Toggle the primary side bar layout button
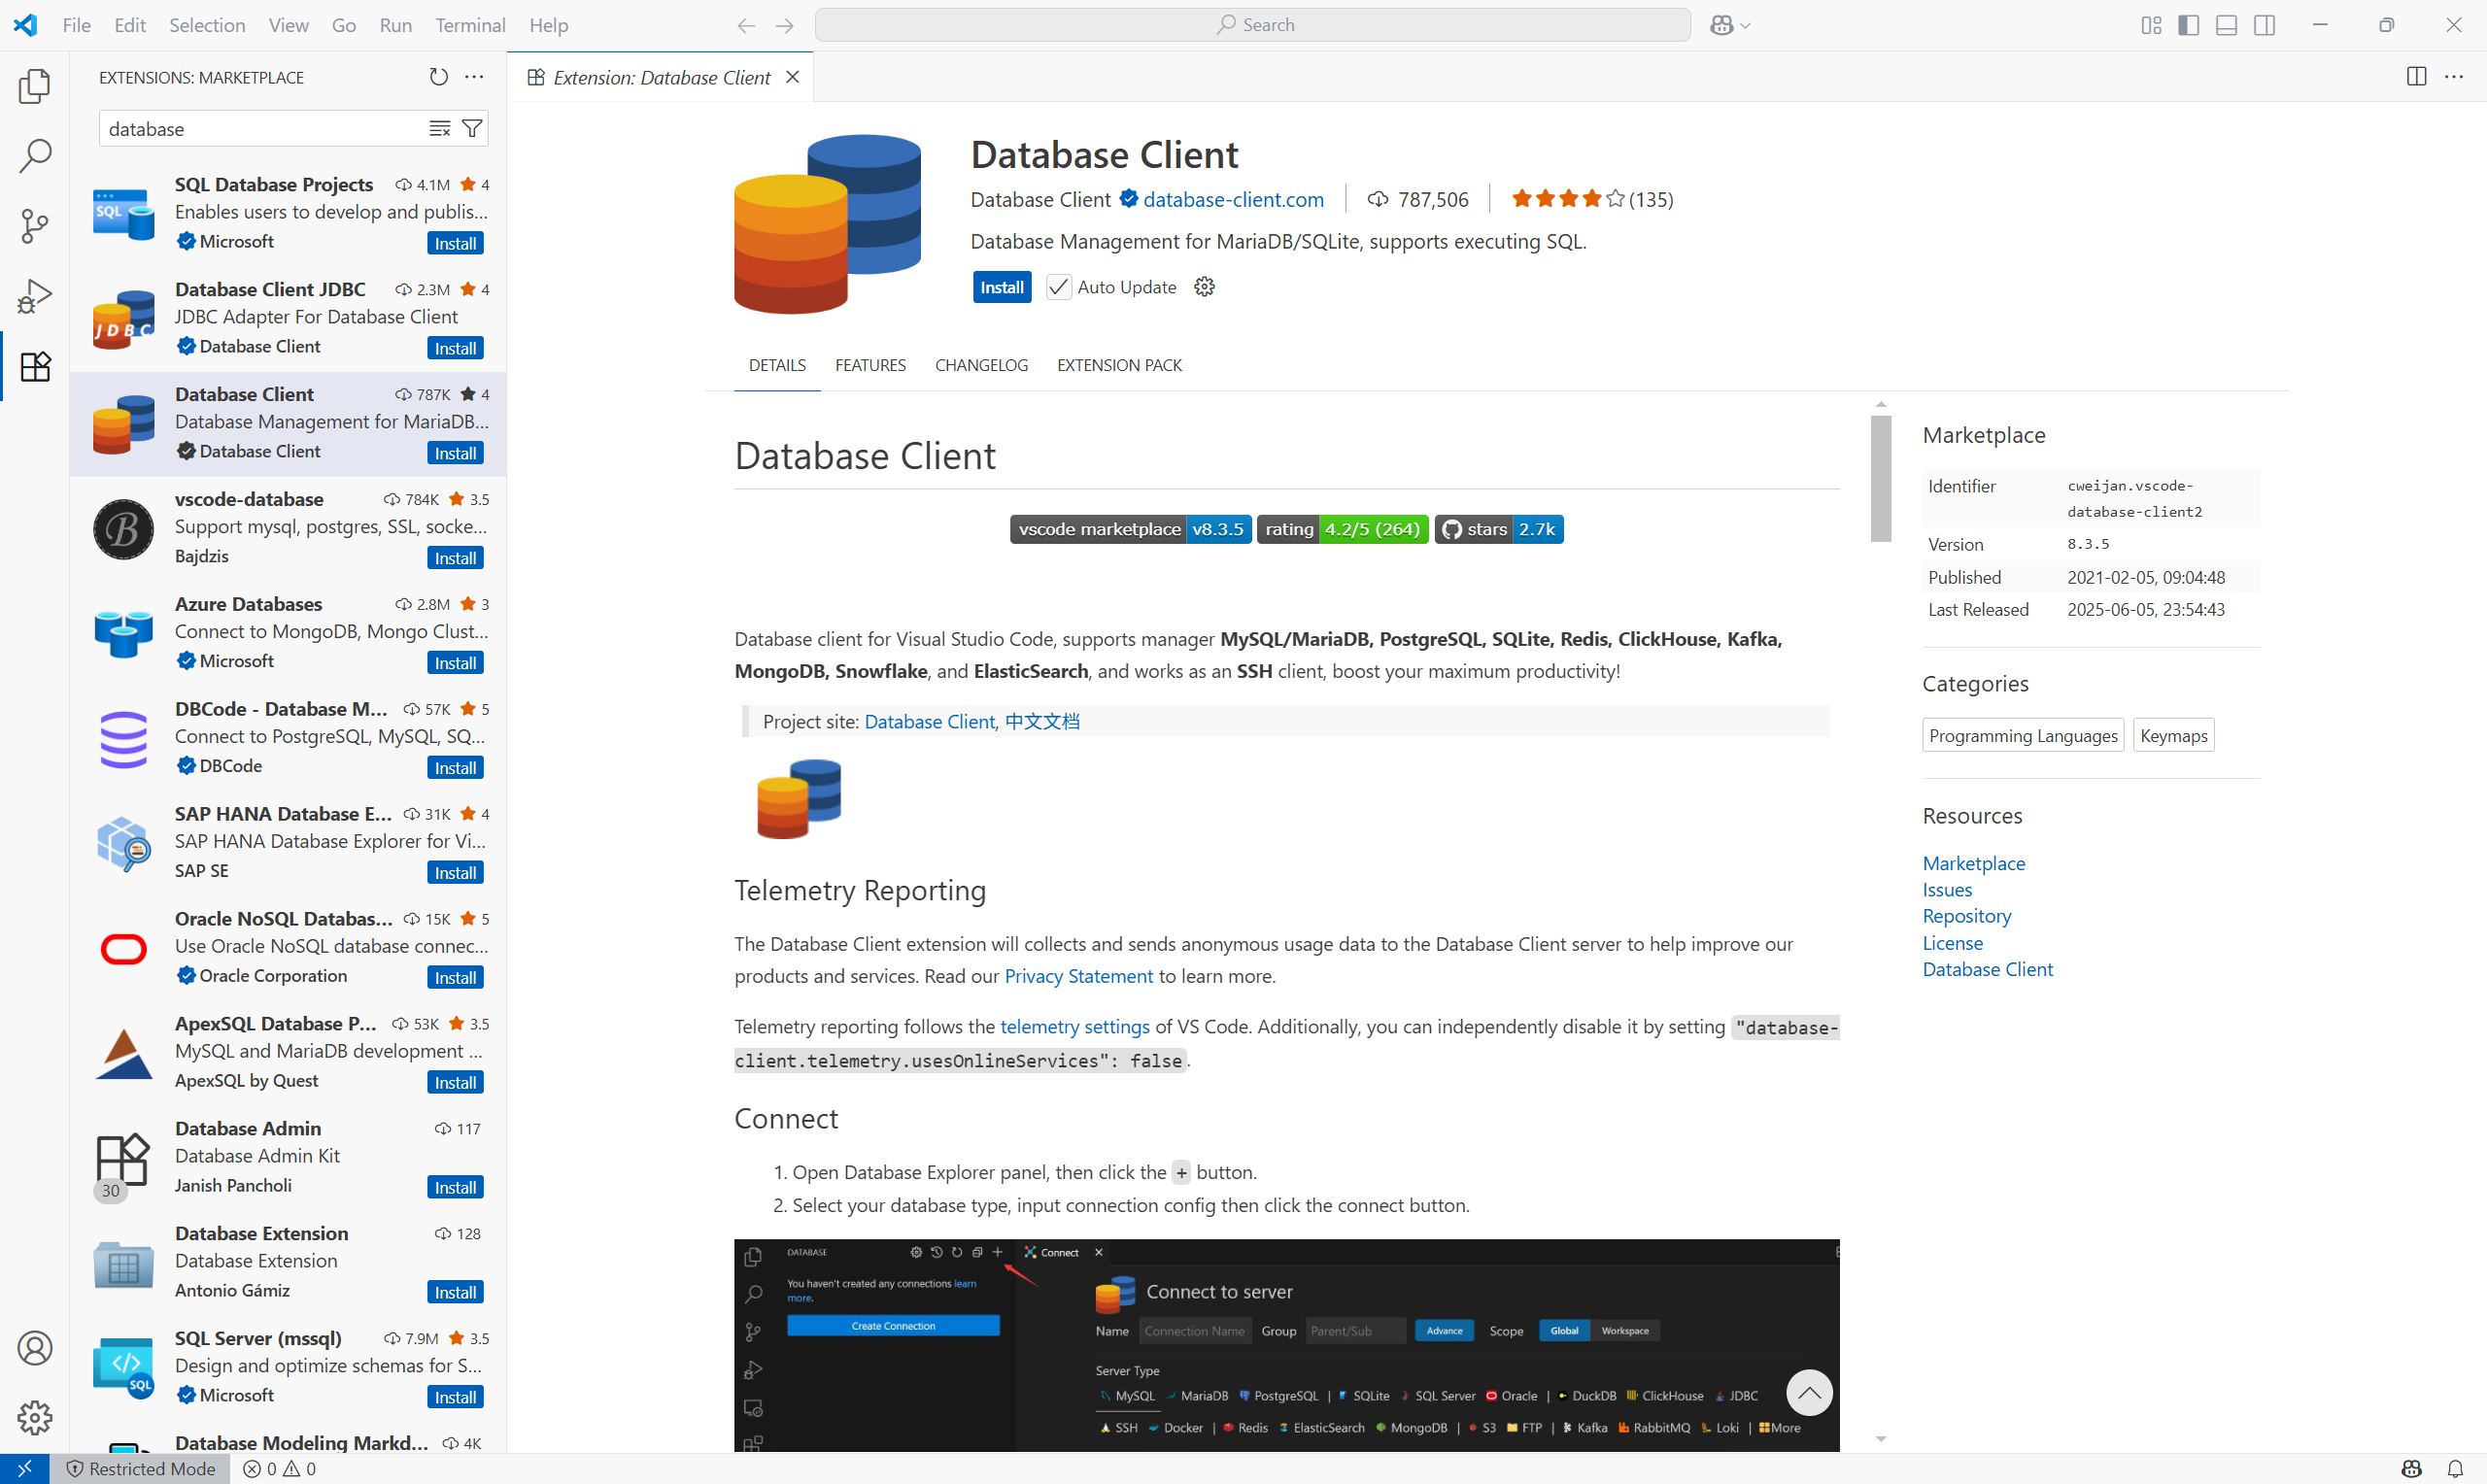 point(2188,25)
